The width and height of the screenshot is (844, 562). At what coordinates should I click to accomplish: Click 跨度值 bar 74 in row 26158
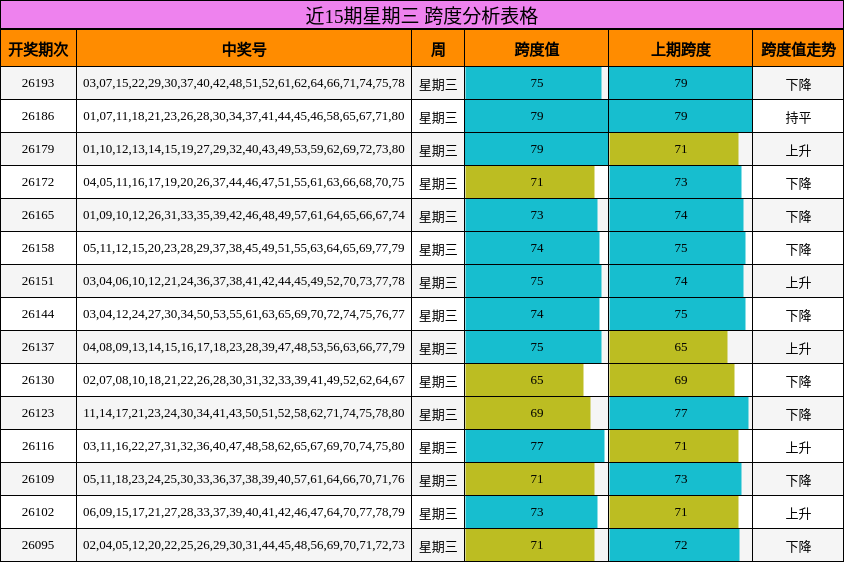[x=532, y=248]
